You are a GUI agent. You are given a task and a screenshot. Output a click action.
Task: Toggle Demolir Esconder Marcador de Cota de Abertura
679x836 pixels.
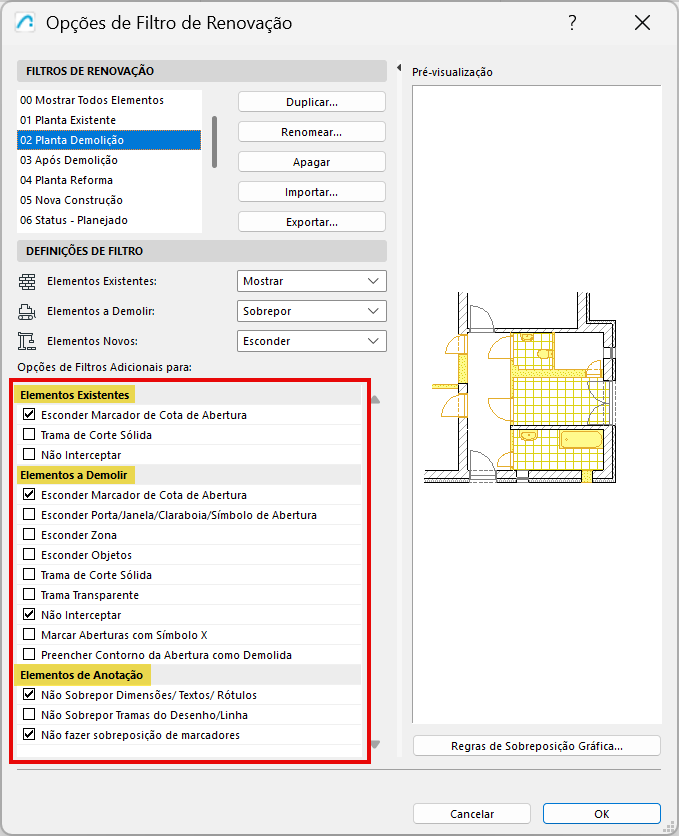coord(29,494)
